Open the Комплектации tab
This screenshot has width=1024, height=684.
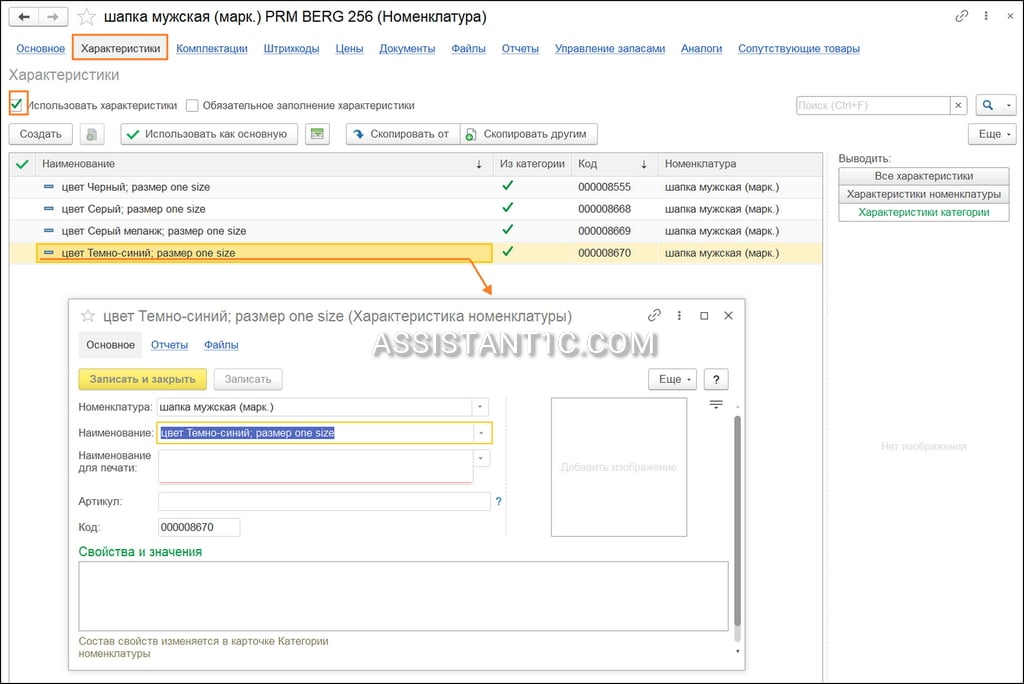212,48
